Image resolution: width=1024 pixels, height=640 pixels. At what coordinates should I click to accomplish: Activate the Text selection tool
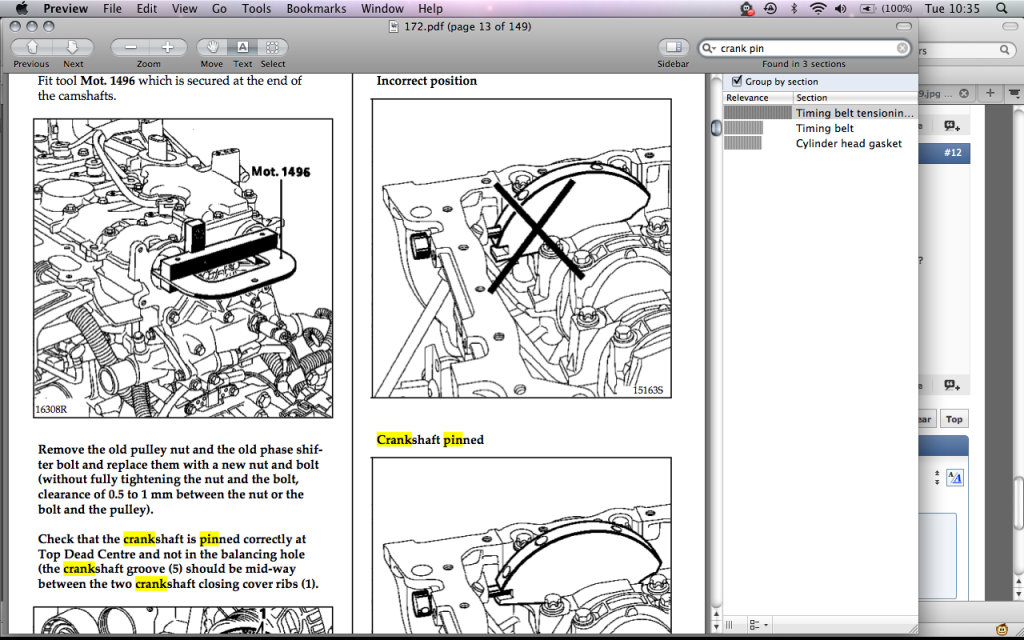(x=242, y=47)
